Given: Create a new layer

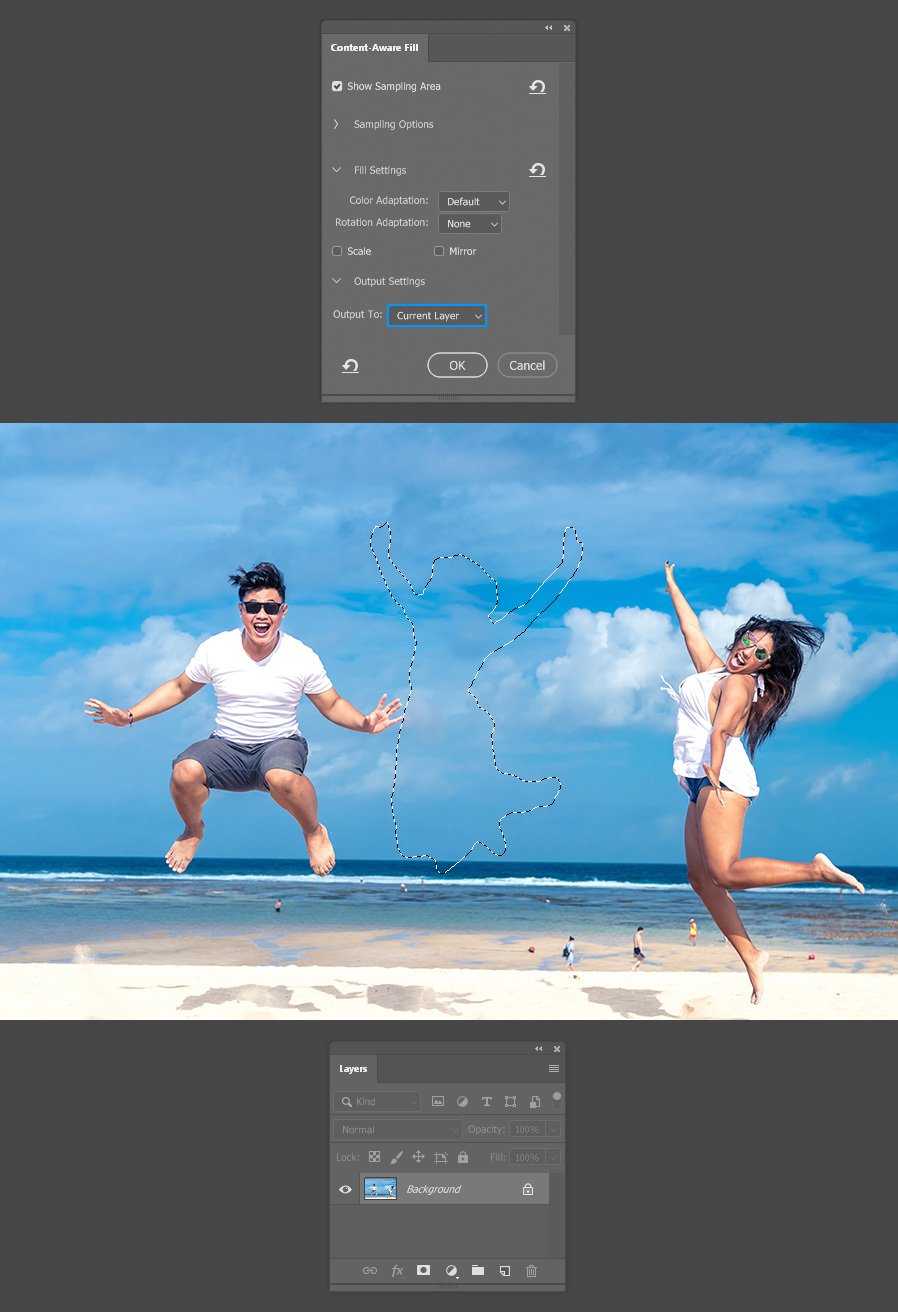Looking at the screenshot, I should point(505,1270).
